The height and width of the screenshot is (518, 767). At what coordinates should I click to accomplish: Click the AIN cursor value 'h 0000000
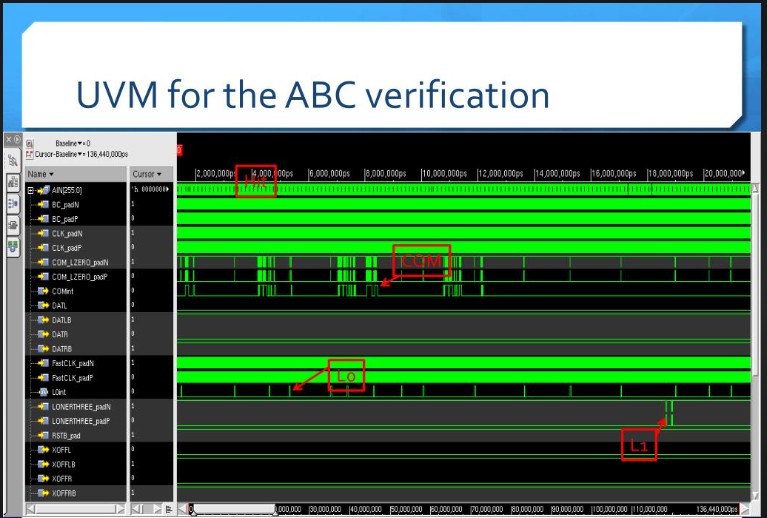pos(150,190)
